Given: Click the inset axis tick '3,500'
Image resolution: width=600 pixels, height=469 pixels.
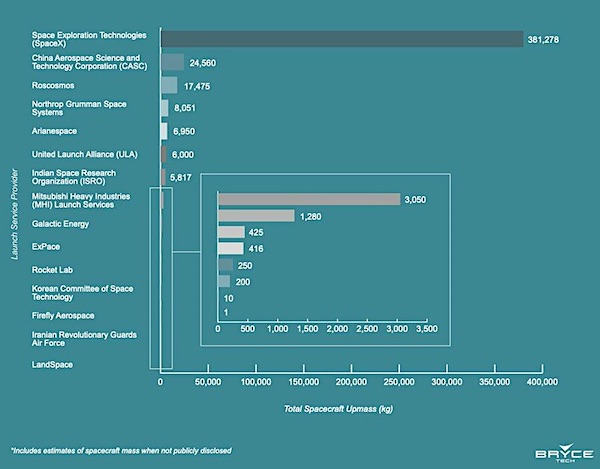Looking at the screenshot, I should point(427,329).
